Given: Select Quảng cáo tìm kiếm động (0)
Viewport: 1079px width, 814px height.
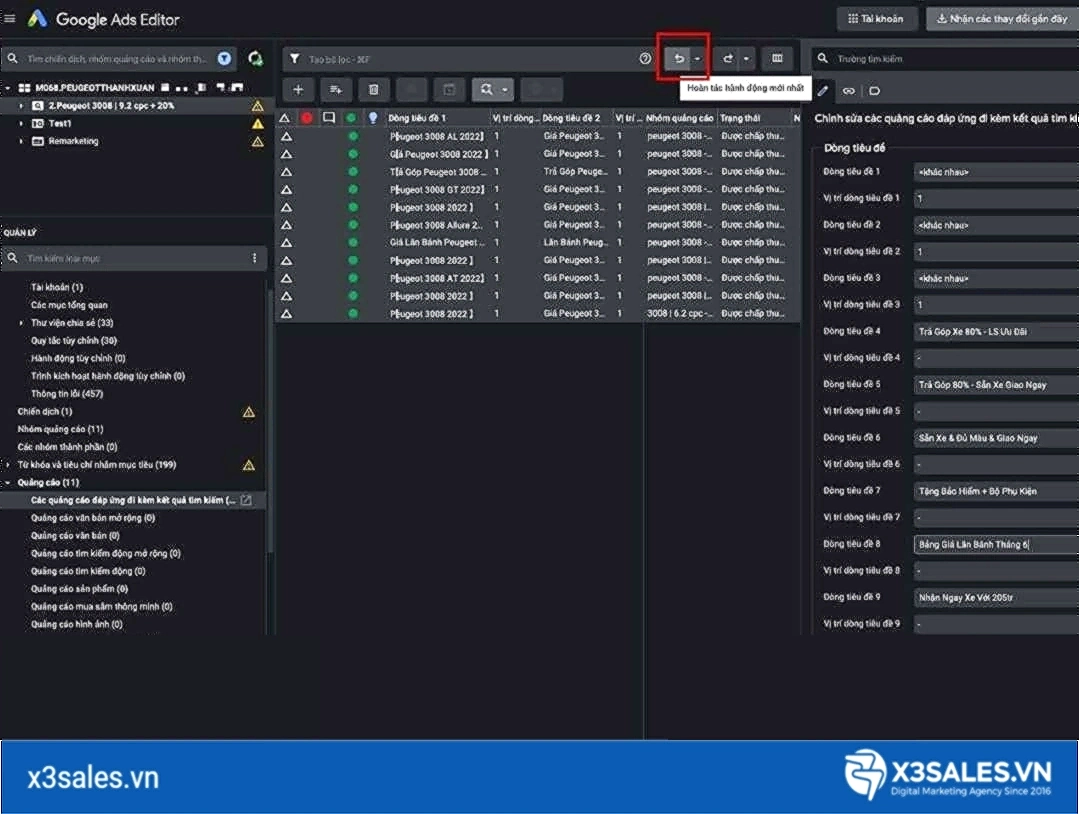Looking at the screenshot, I should (88, 571).
